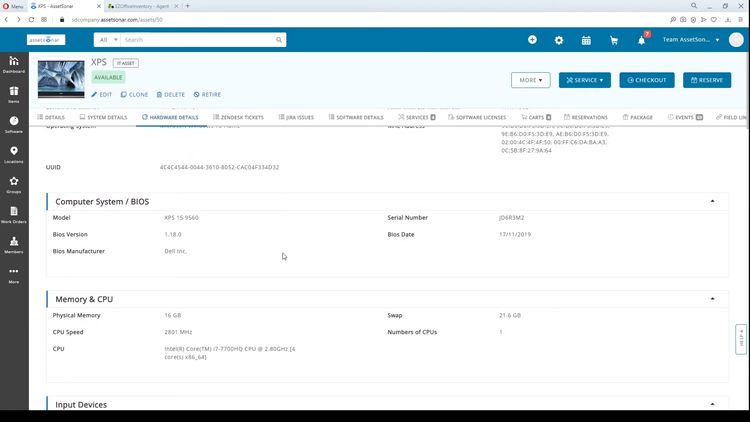
Task: Open the Dashboard from the sidebar
Action: (14, 65)
